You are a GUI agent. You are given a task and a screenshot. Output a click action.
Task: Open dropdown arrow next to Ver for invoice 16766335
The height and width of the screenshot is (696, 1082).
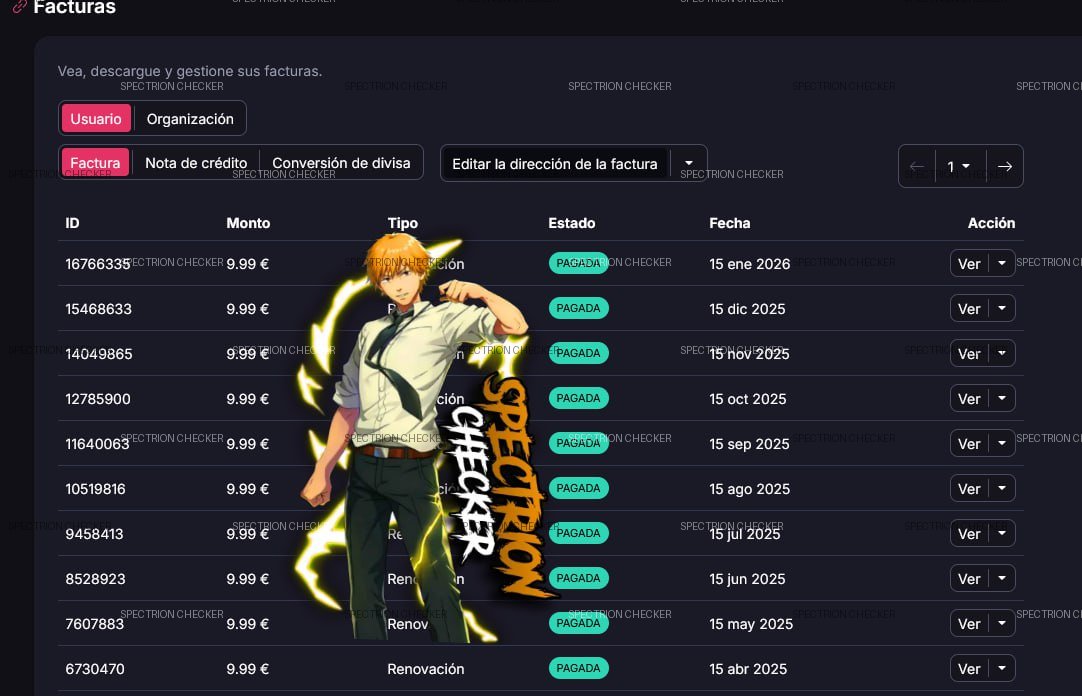point(1002,264)
